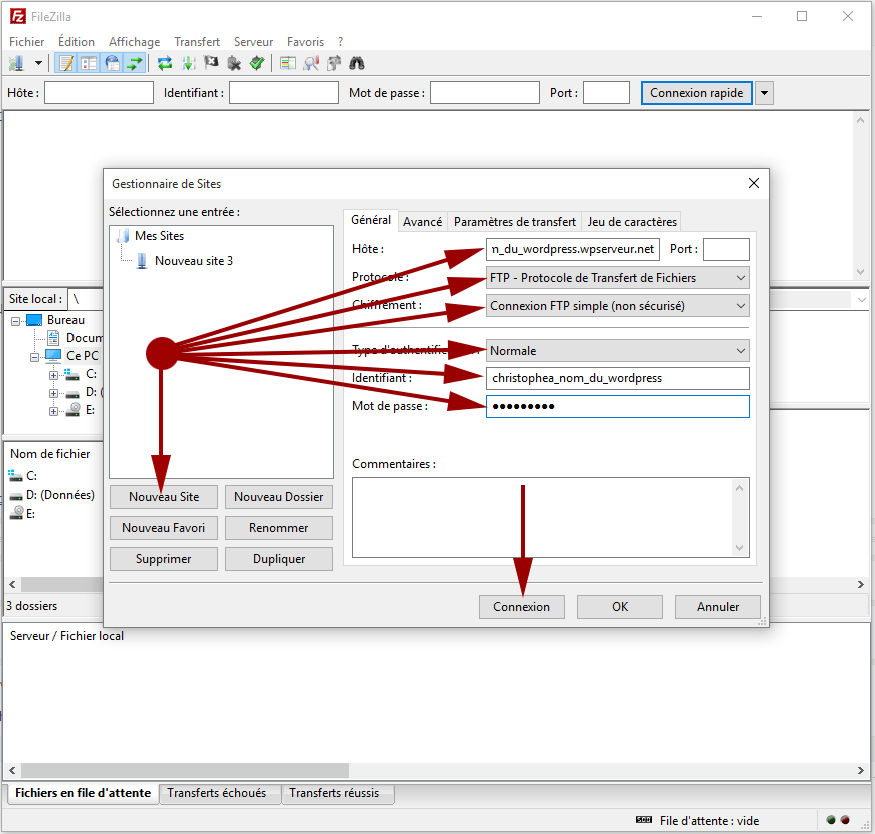Click the OK button
The width and height of the screenshot is (875, 834).
[620, 607]
